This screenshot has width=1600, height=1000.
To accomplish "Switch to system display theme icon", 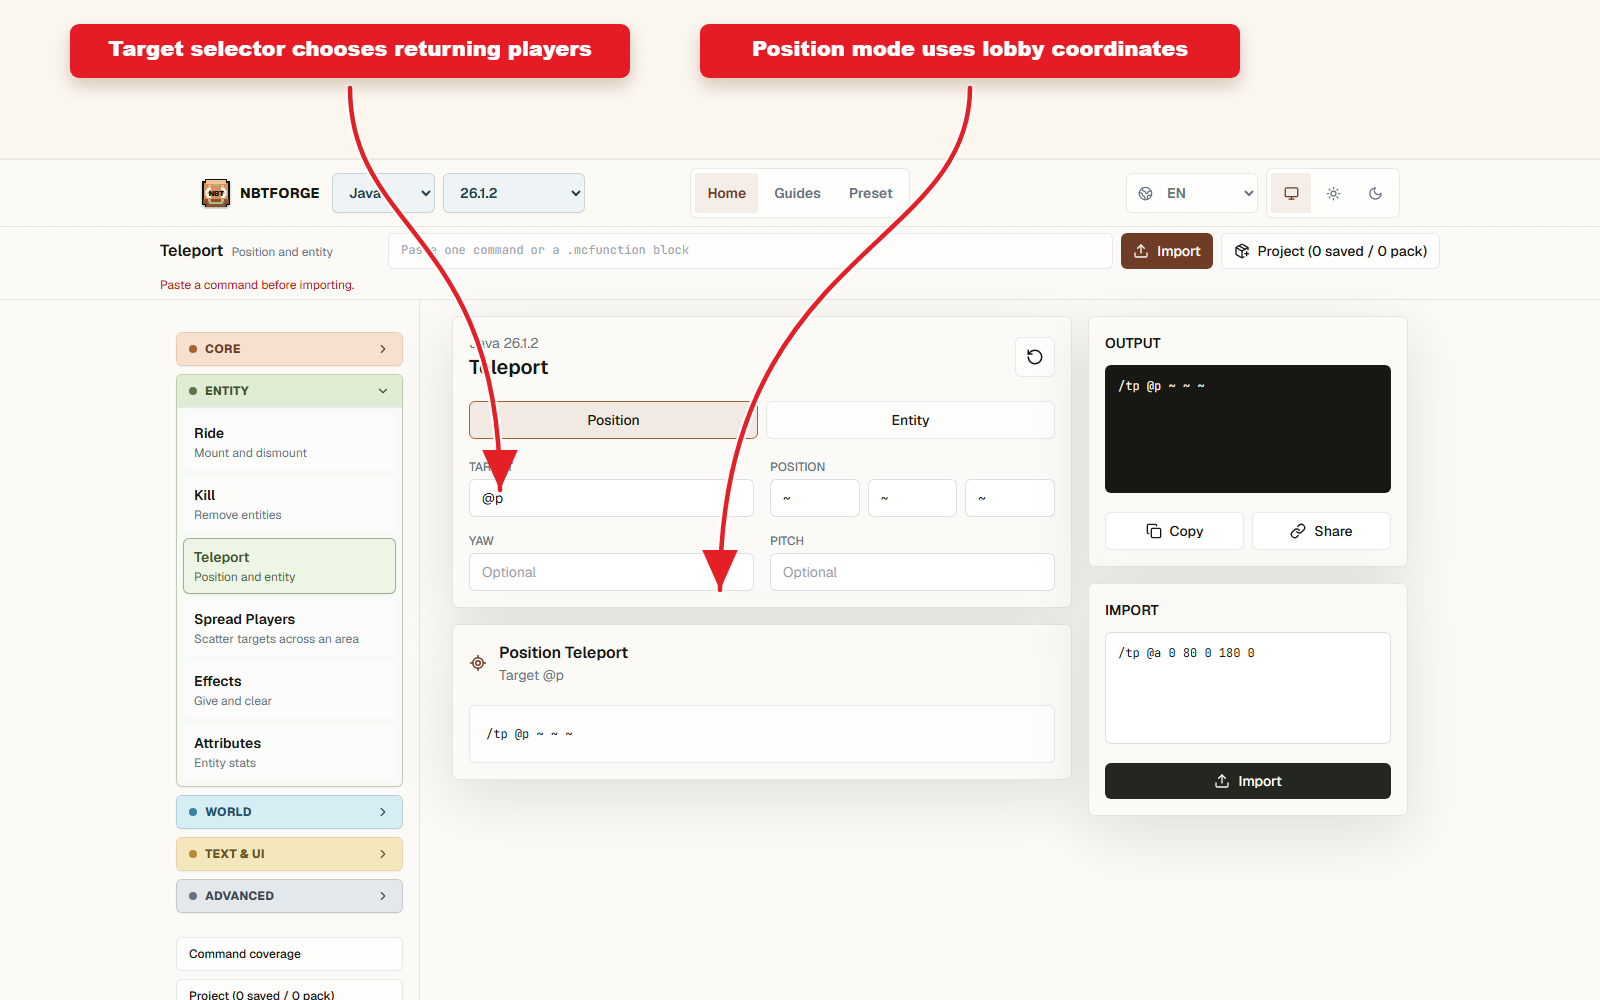I will pyautogui.click(x=1291, y=193).
